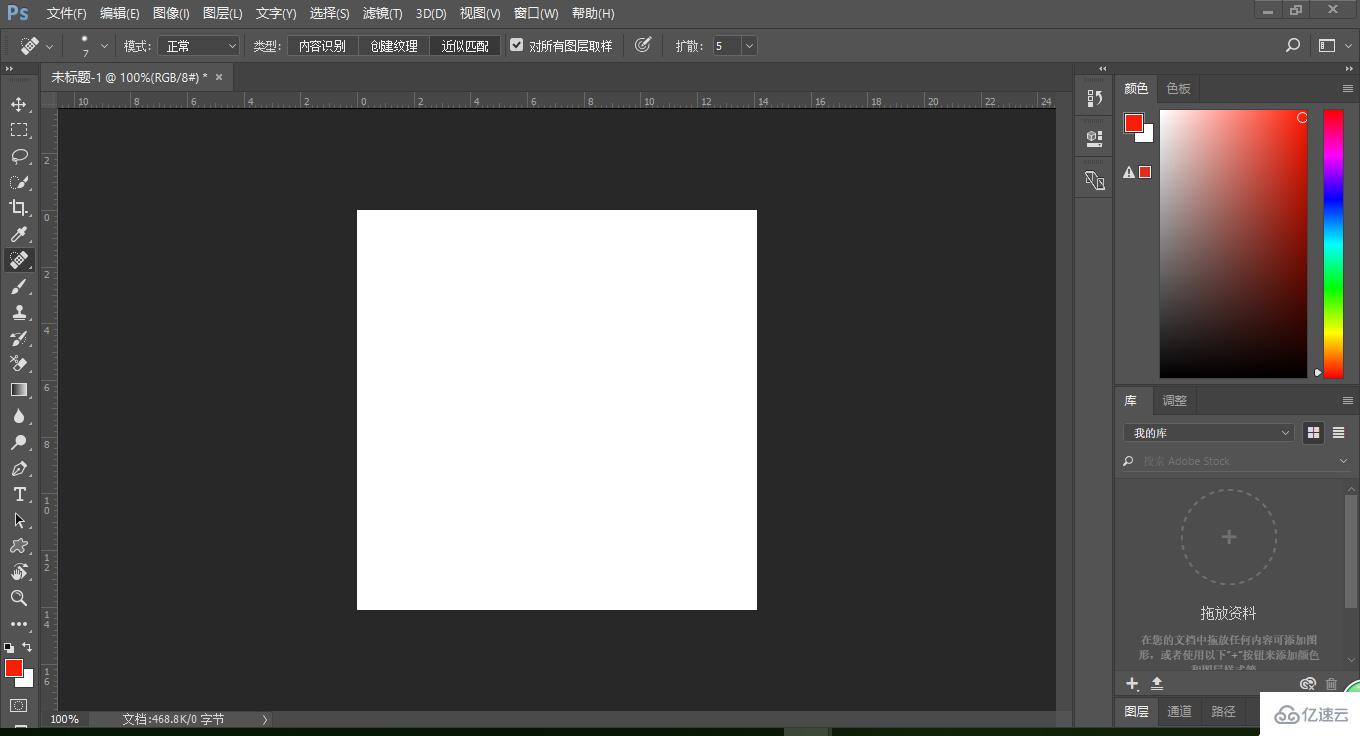Open the 扩散 value dropdown arrow
This screenshot has height=736, width=1360.
tap(749, 46)
